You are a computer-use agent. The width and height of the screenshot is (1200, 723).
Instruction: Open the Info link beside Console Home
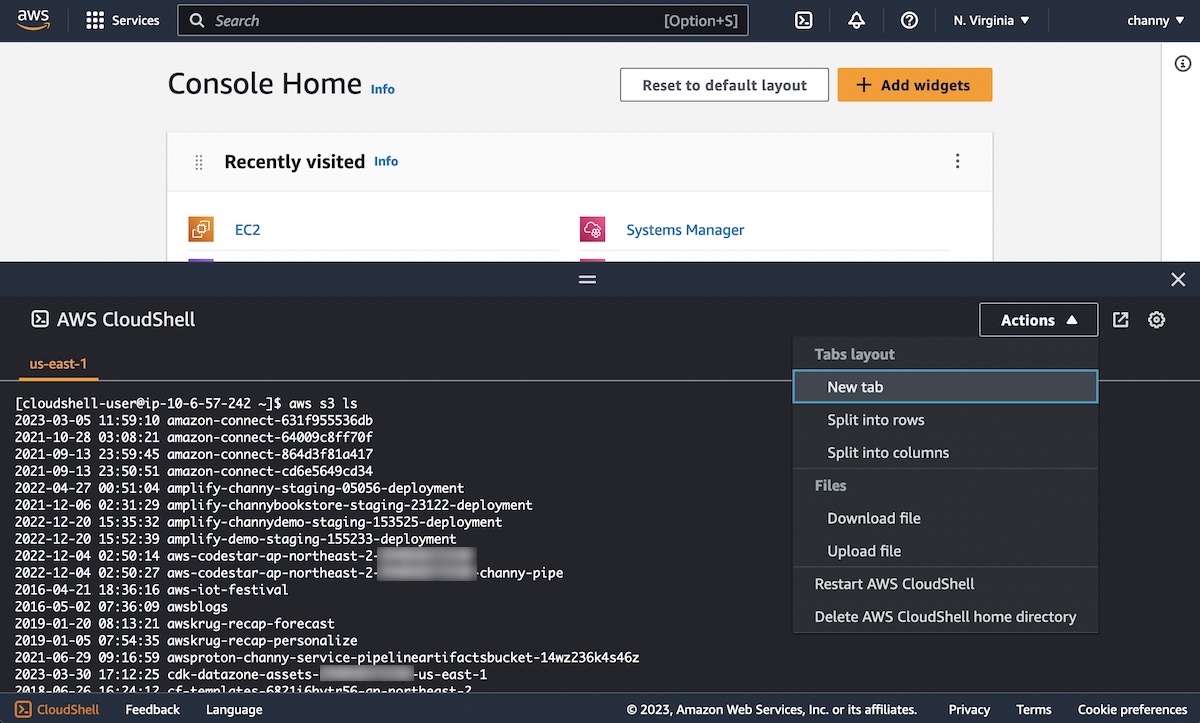382,89
